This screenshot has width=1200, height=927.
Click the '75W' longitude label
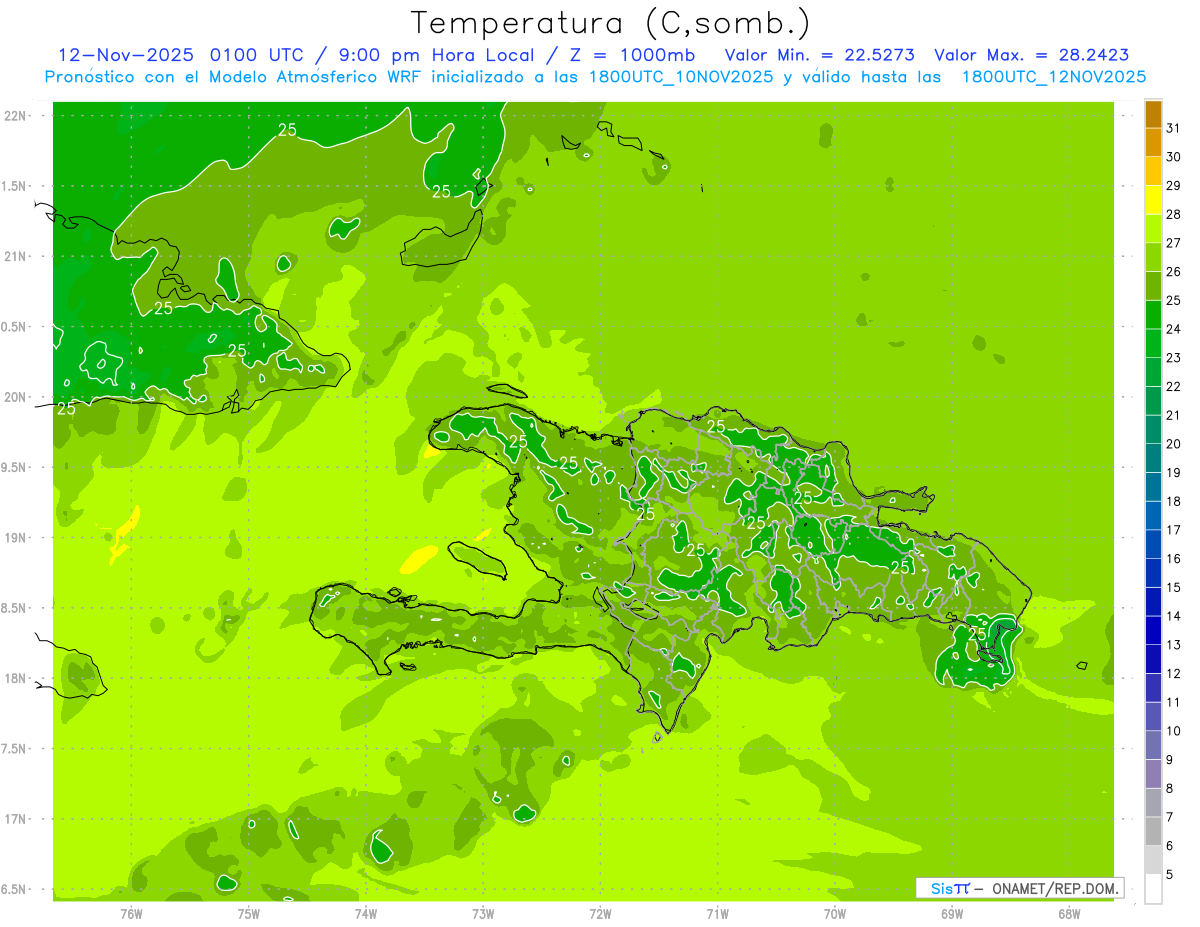coord(249,914)
